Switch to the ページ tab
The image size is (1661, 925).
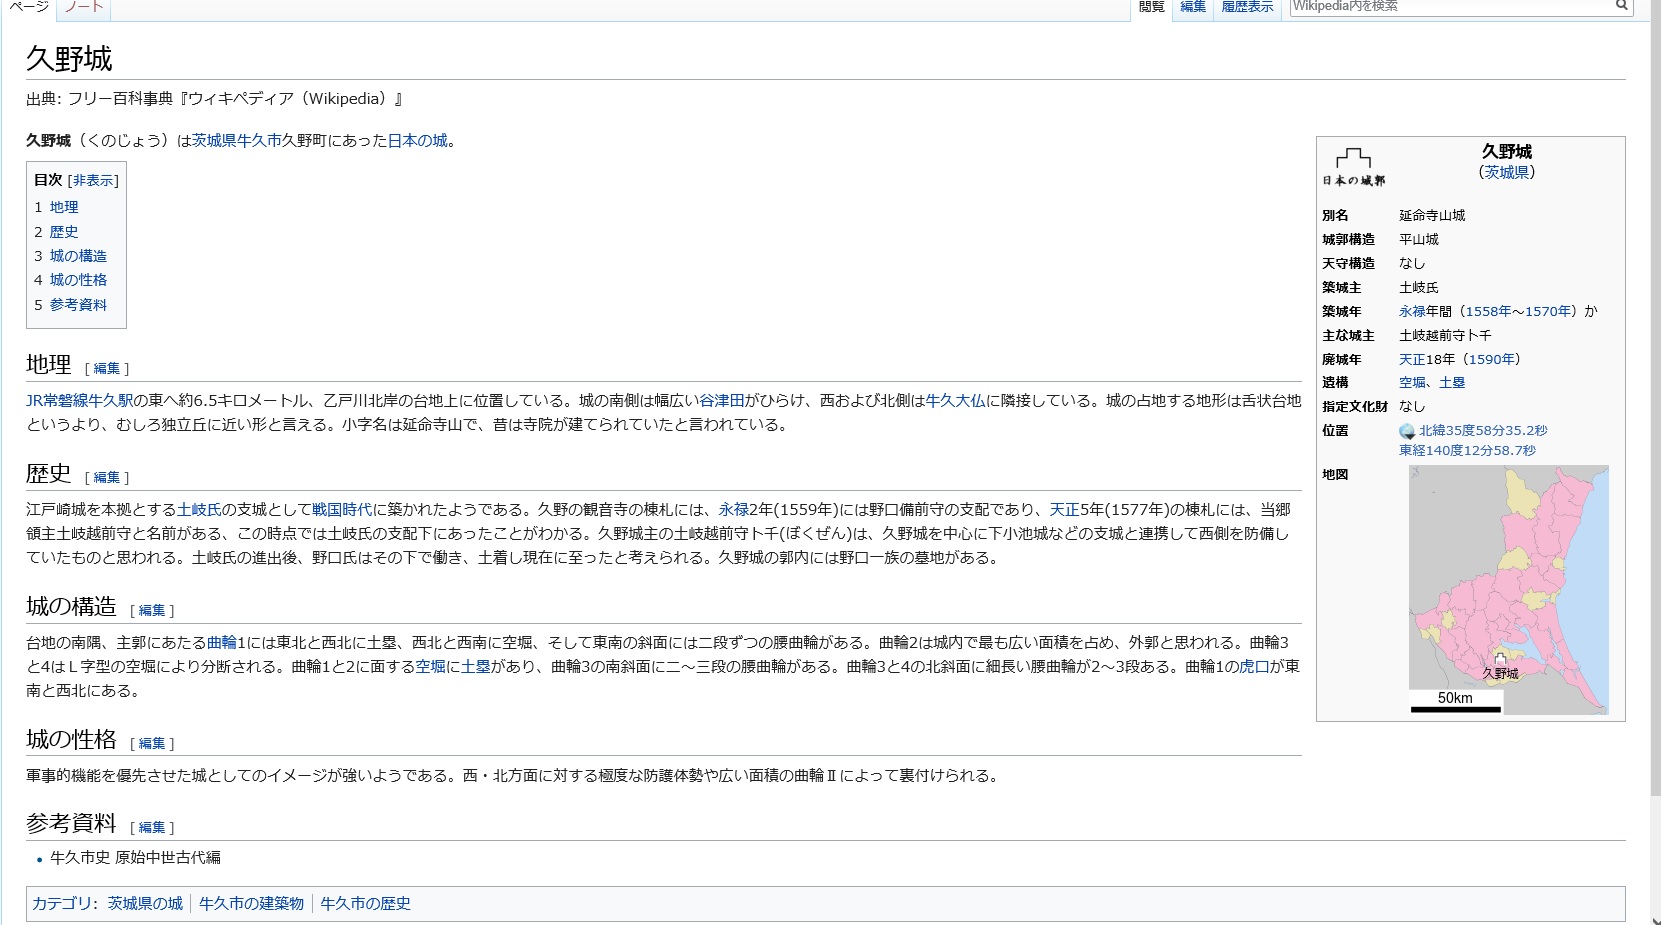tap(29, 6)
